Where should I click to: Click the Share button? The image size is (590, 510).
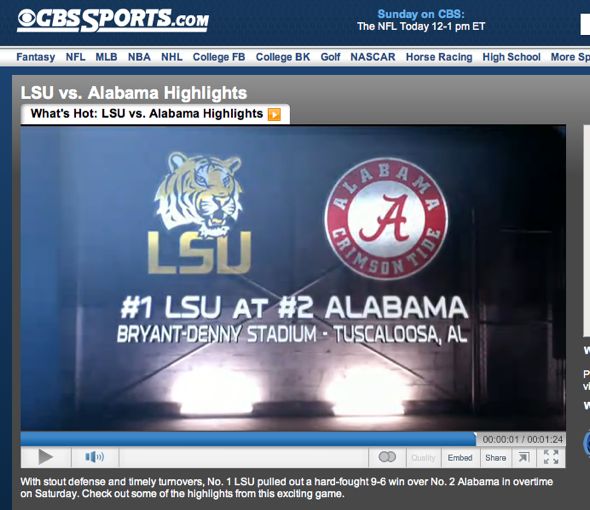click(496, 458)
